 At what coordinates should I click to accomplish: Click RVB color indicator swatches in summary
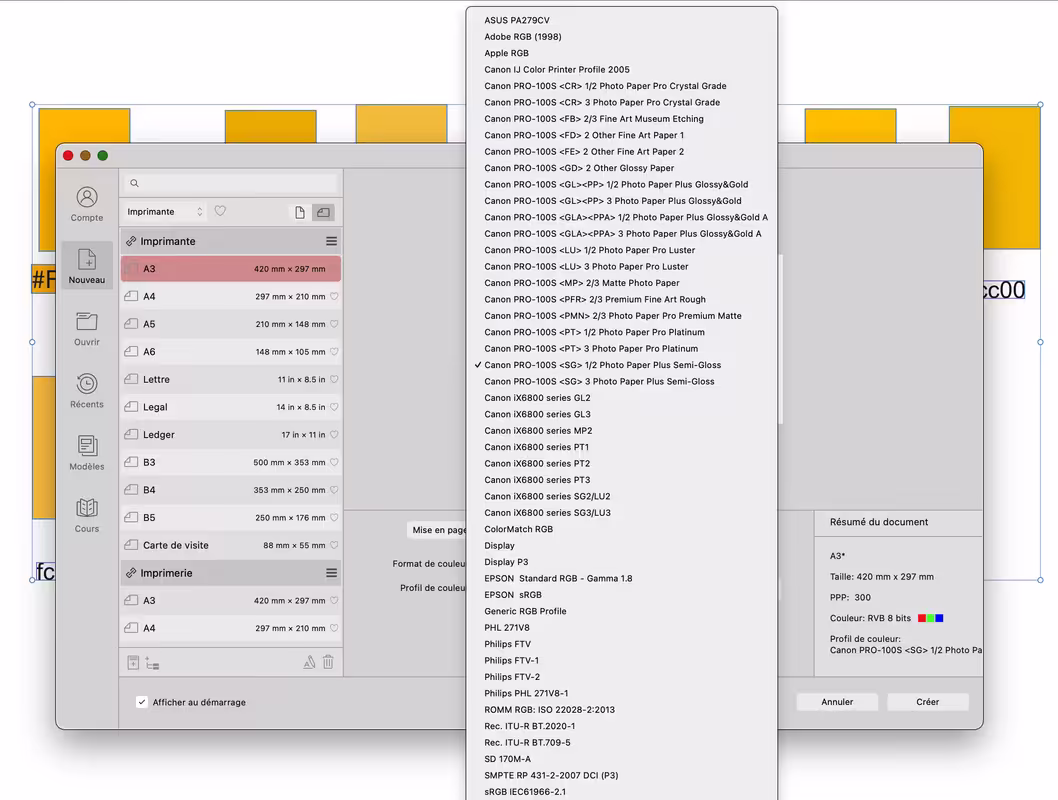930,618
